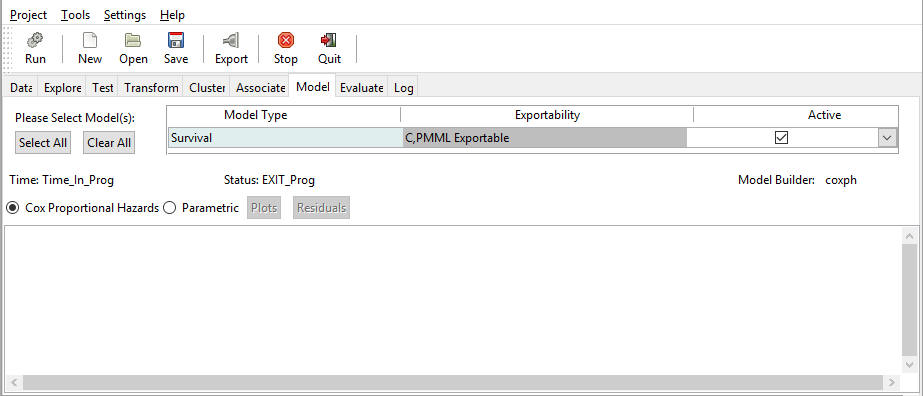Click the Exportability column header
The image size is (923, 396).
coord(547,115)
